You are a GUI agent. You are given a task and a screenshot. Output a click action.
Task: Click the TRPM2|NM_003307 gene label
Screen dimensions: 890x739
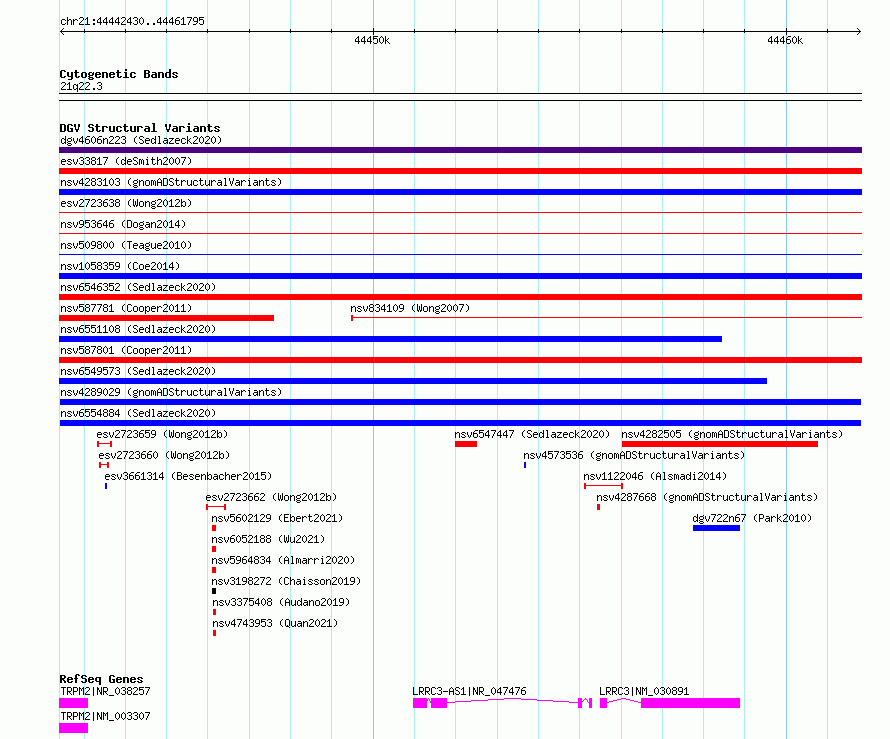pos(105,716)
